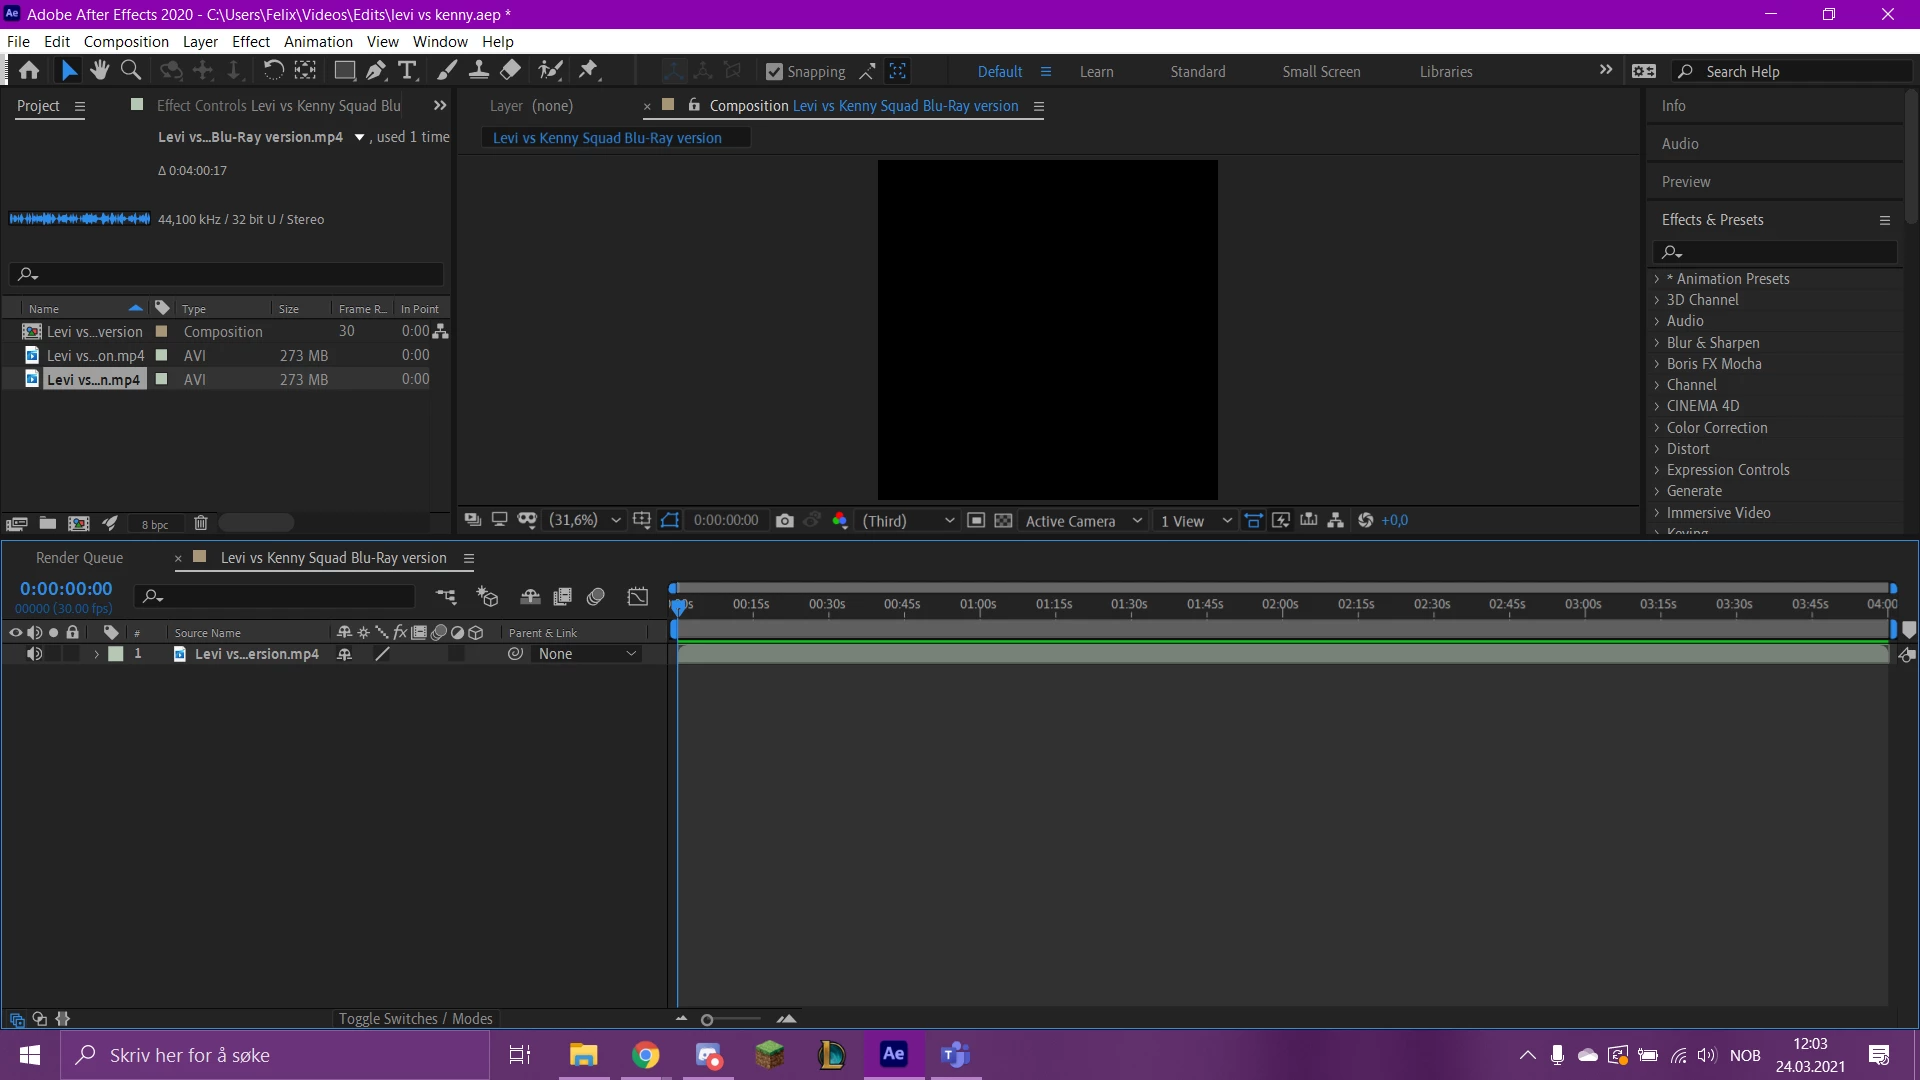Select the Zoom tool in toolbar
The height and width of the screenshot is (1080, 1920).
(x=130, y=70)
